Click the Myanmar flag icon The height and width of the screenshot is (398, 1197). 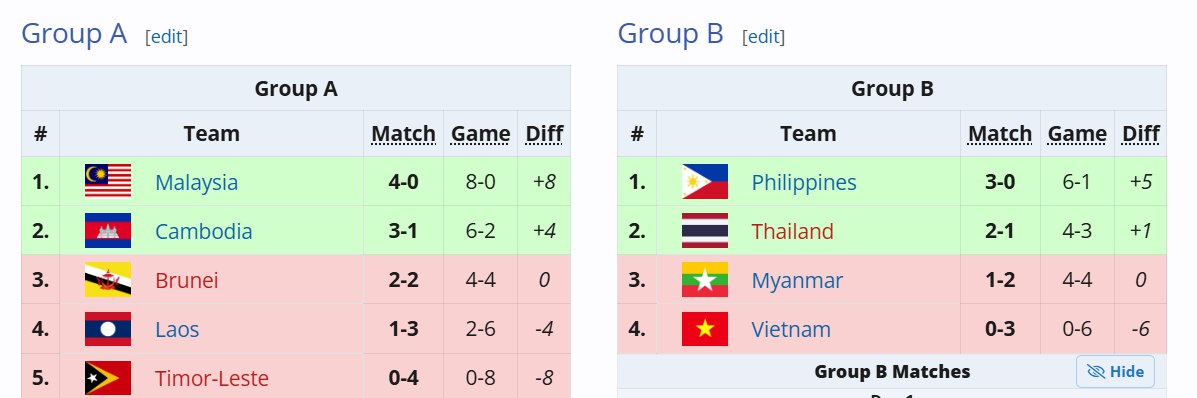coord(705,280)
